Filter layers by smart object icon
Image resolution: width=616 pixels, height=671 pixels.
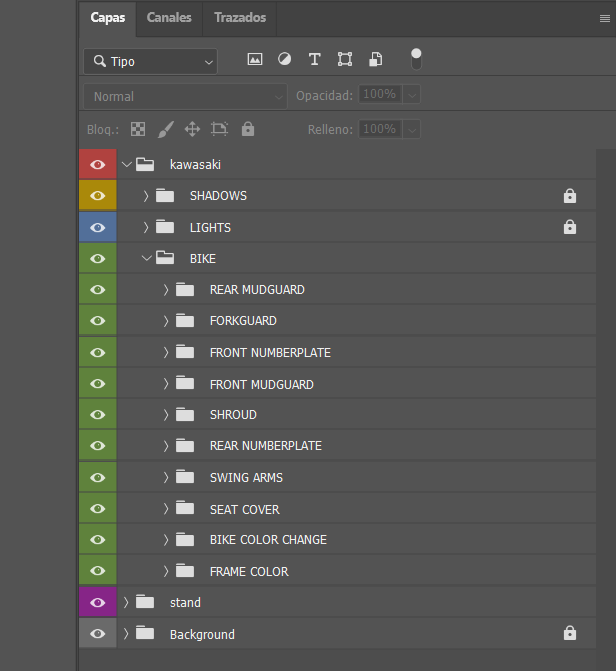(x=375, y=60)
